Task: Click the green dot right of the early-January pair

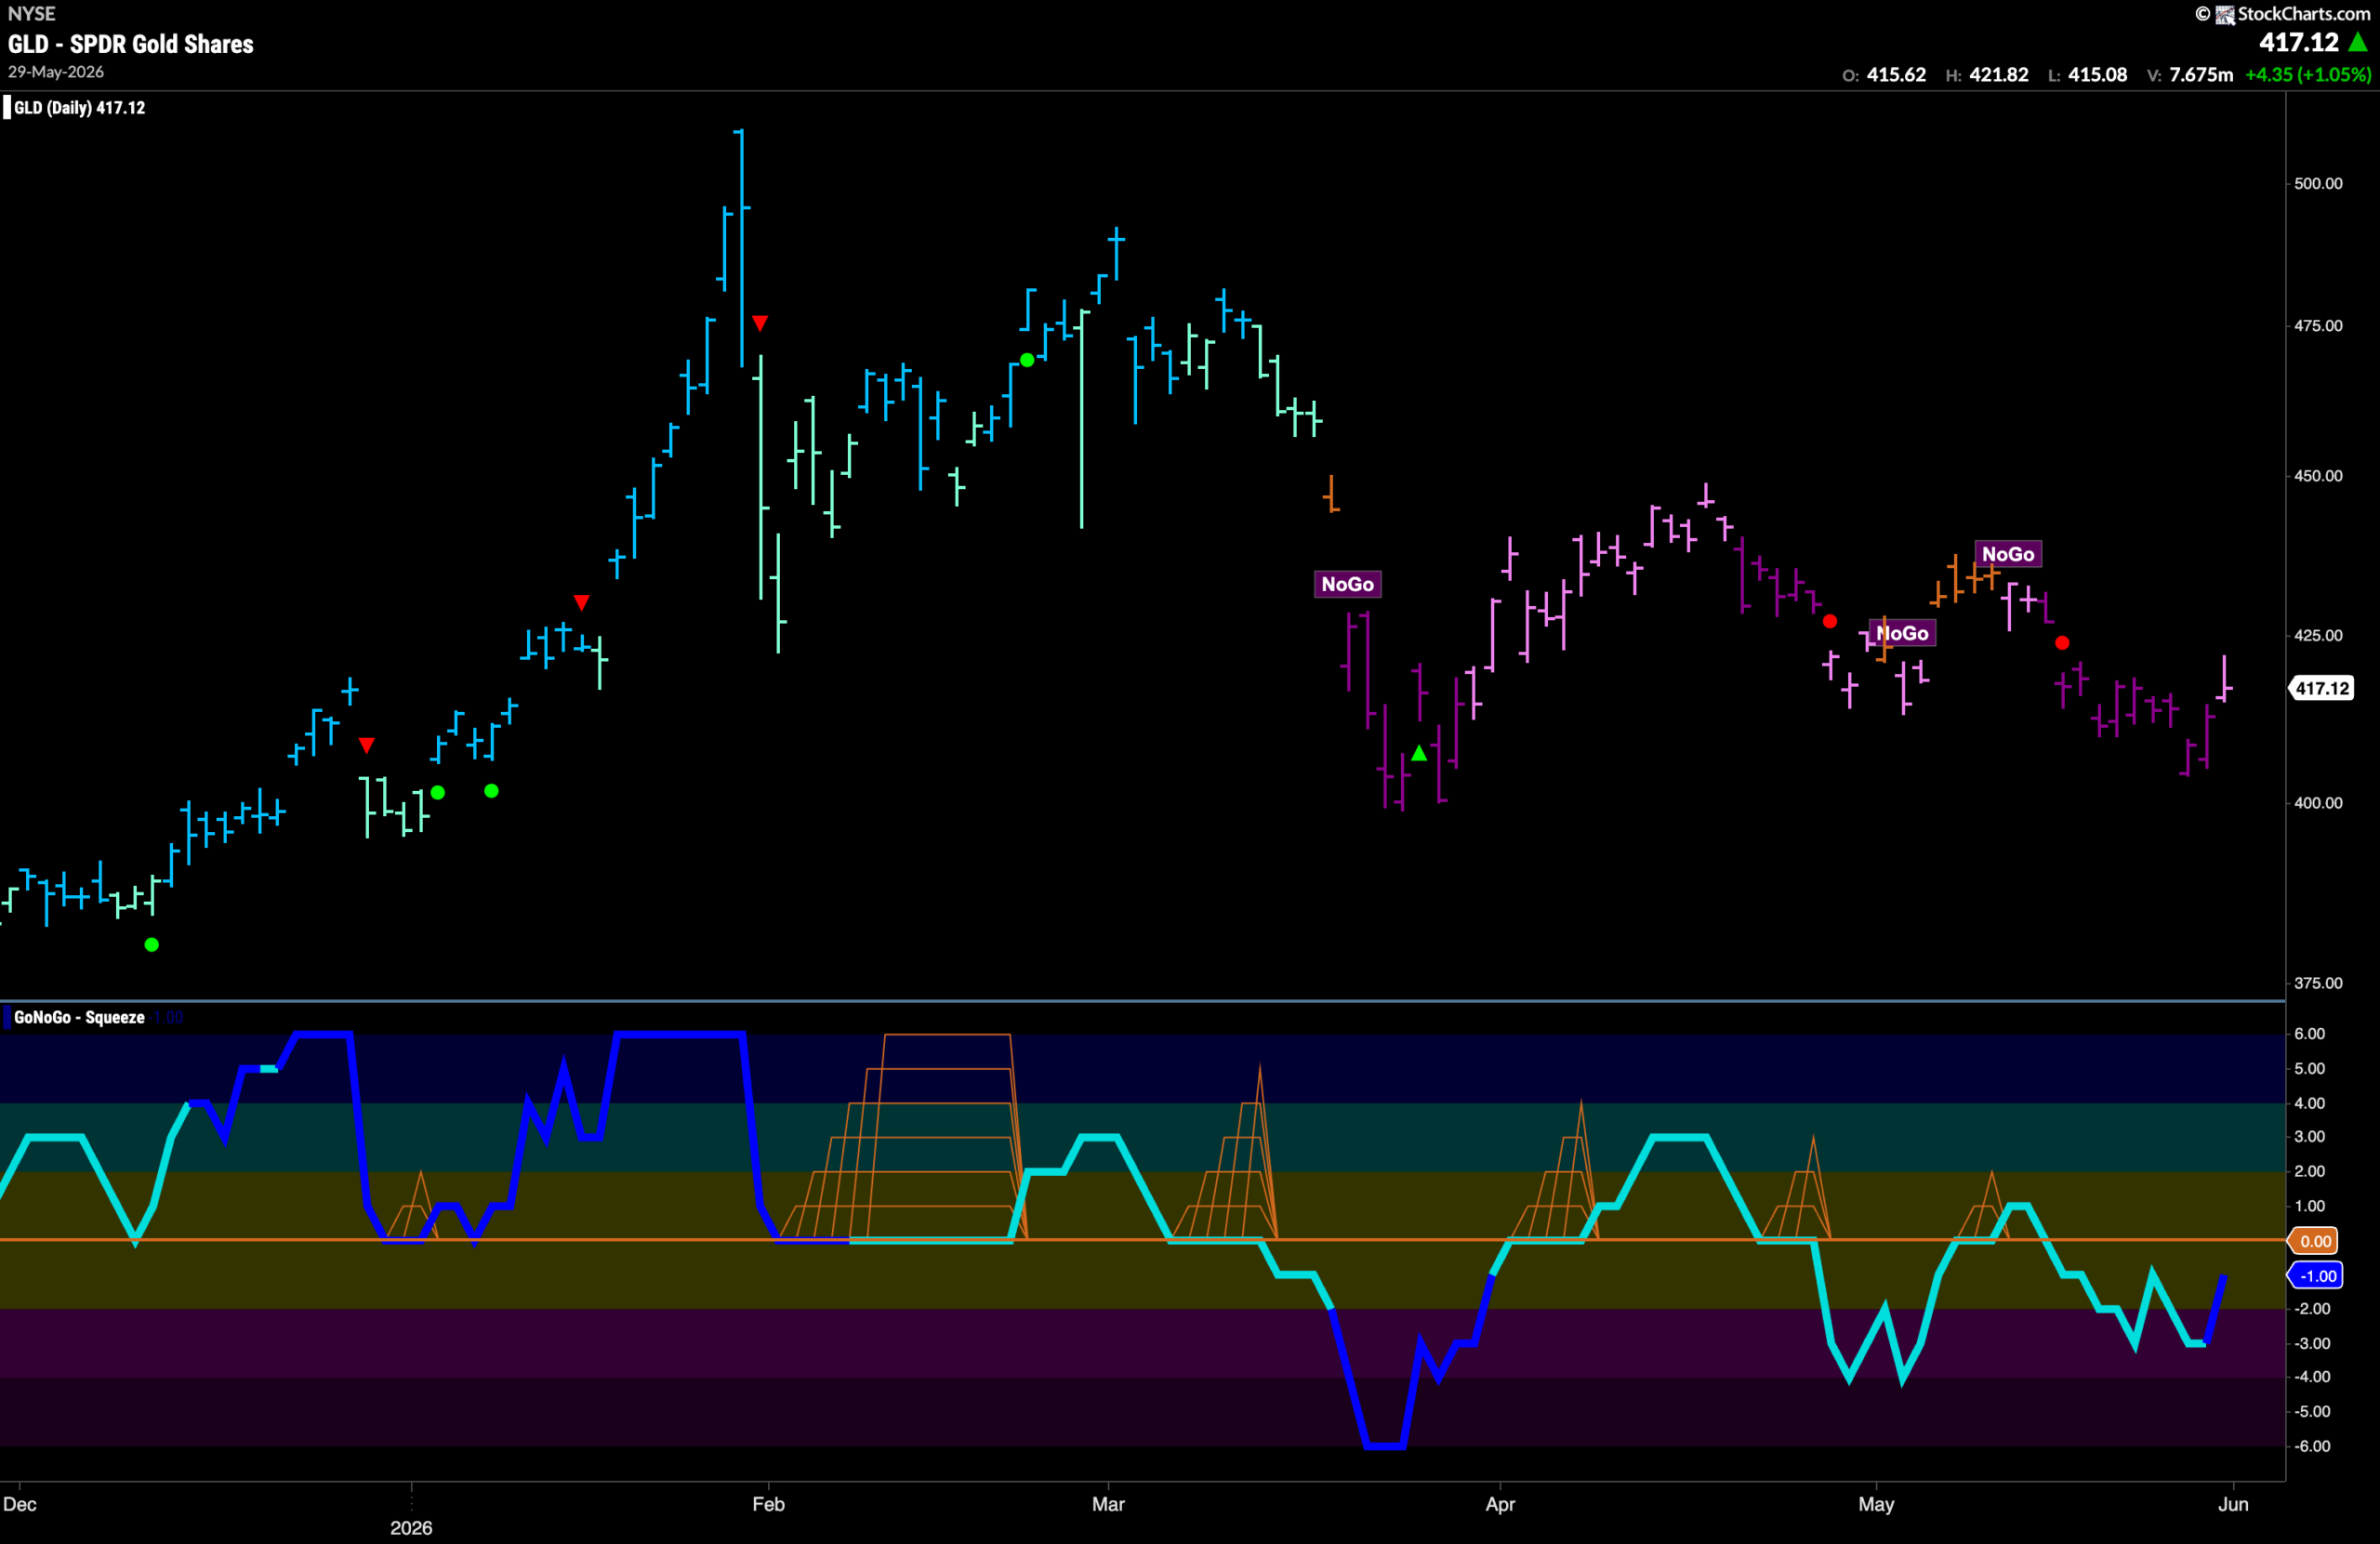Action: pyautogui.click(x=491, y=791)
